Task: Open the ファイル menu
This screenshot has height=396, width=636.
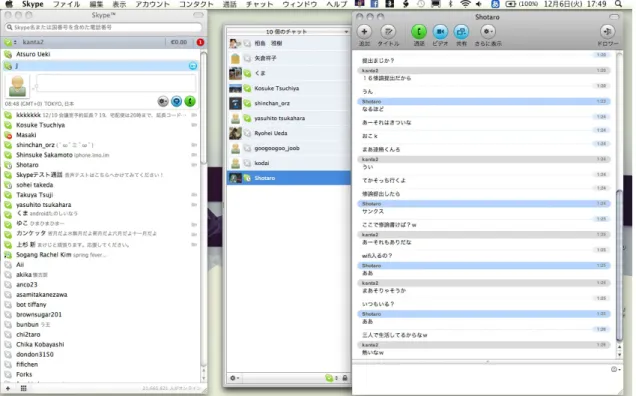Action: tap(67, 4)
